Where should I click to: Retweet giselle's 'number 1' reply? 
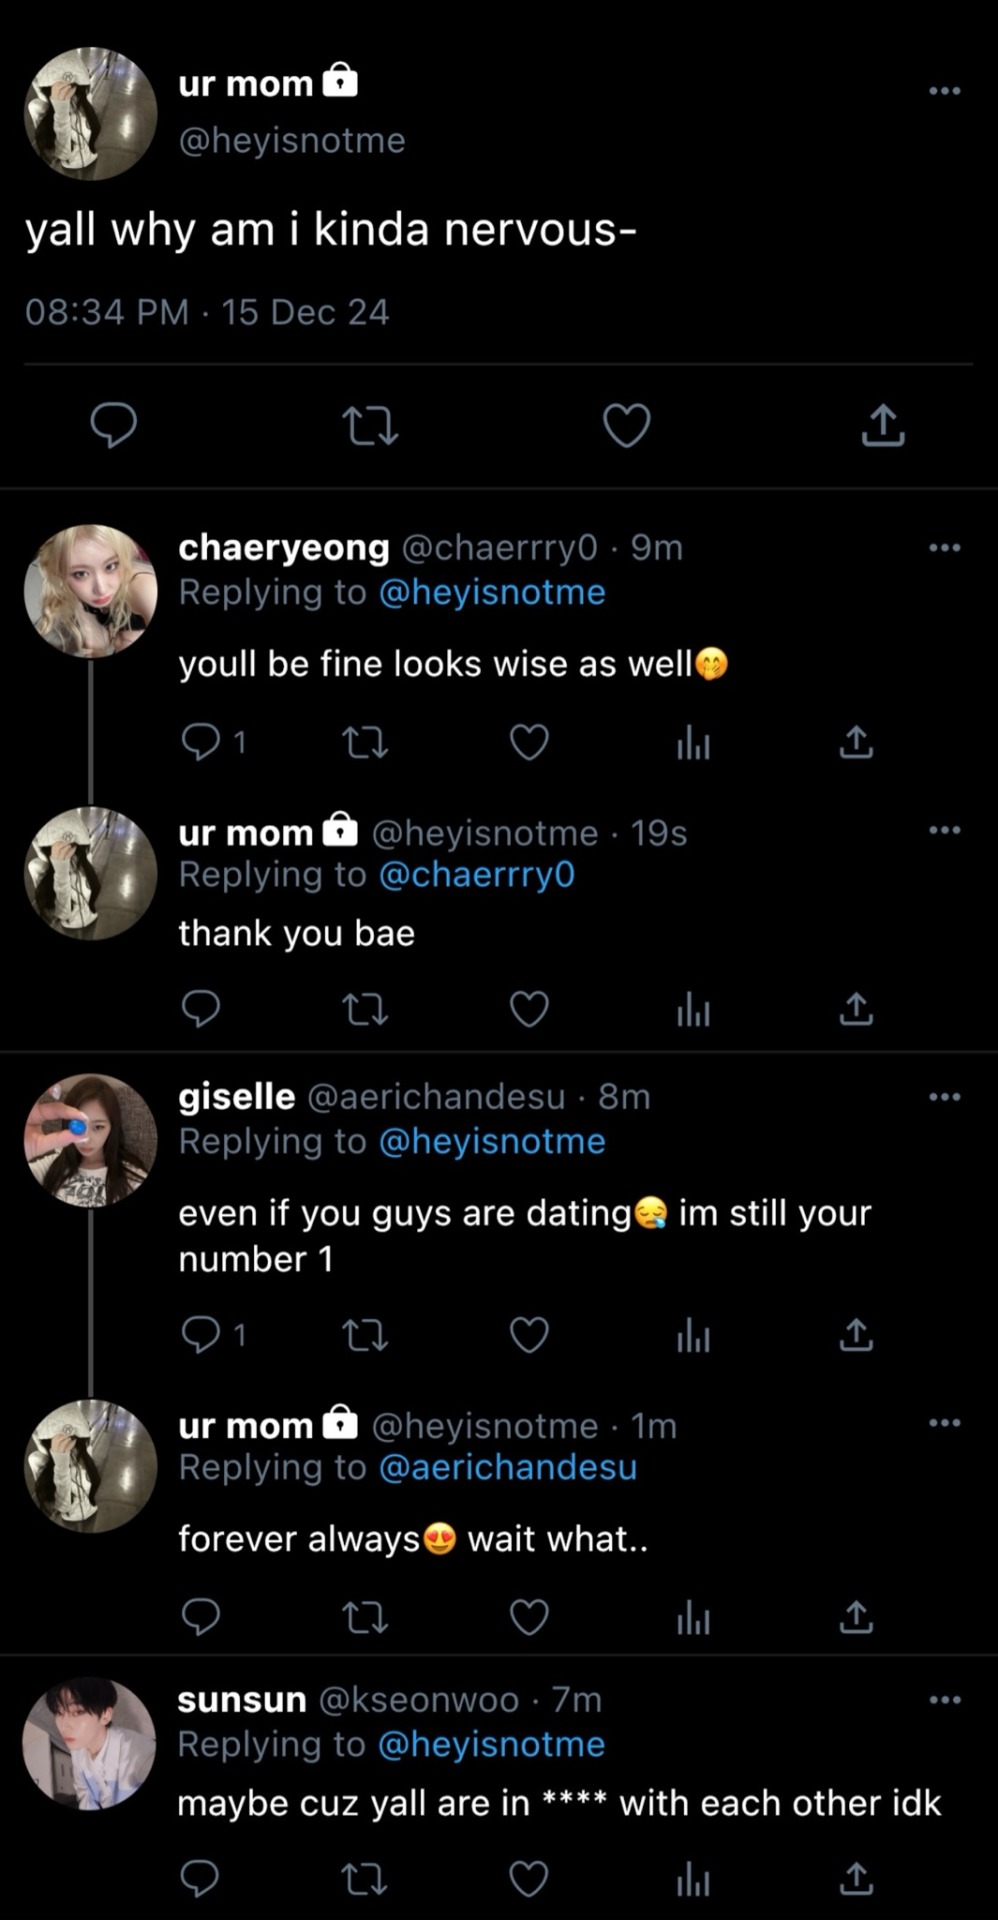[365, 1335]
